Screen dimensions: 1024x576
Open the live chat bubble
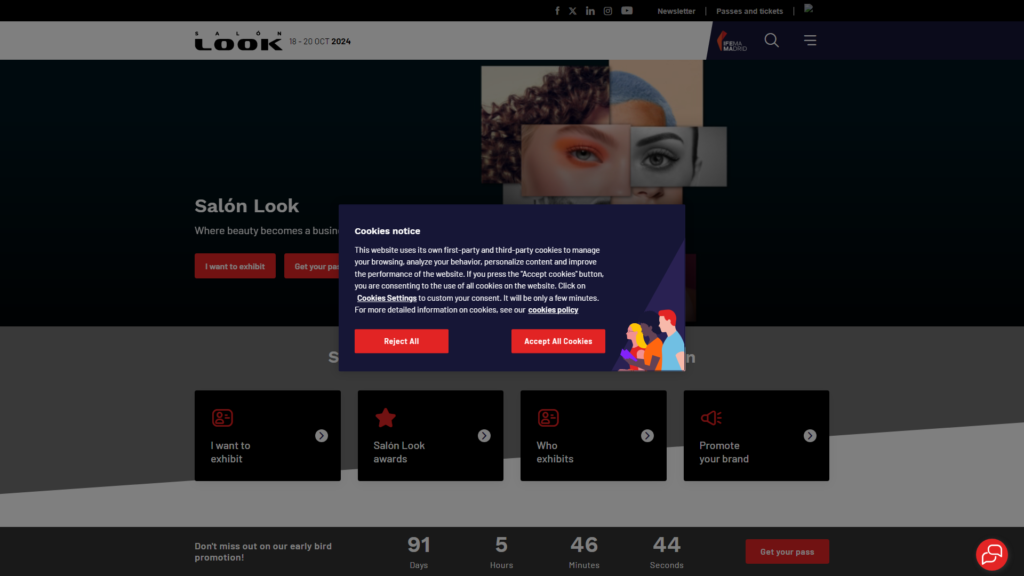coord(992,554)
